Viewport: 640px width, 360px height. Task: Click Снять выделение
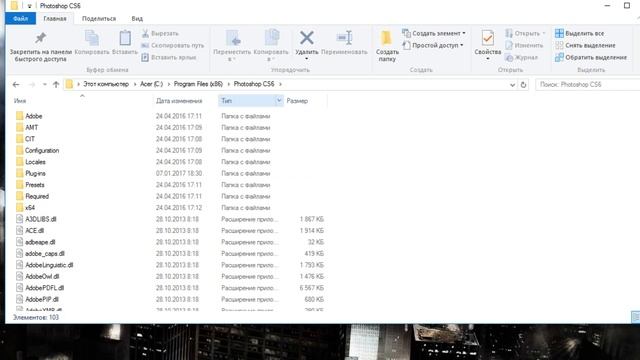(x=585, y=45)
